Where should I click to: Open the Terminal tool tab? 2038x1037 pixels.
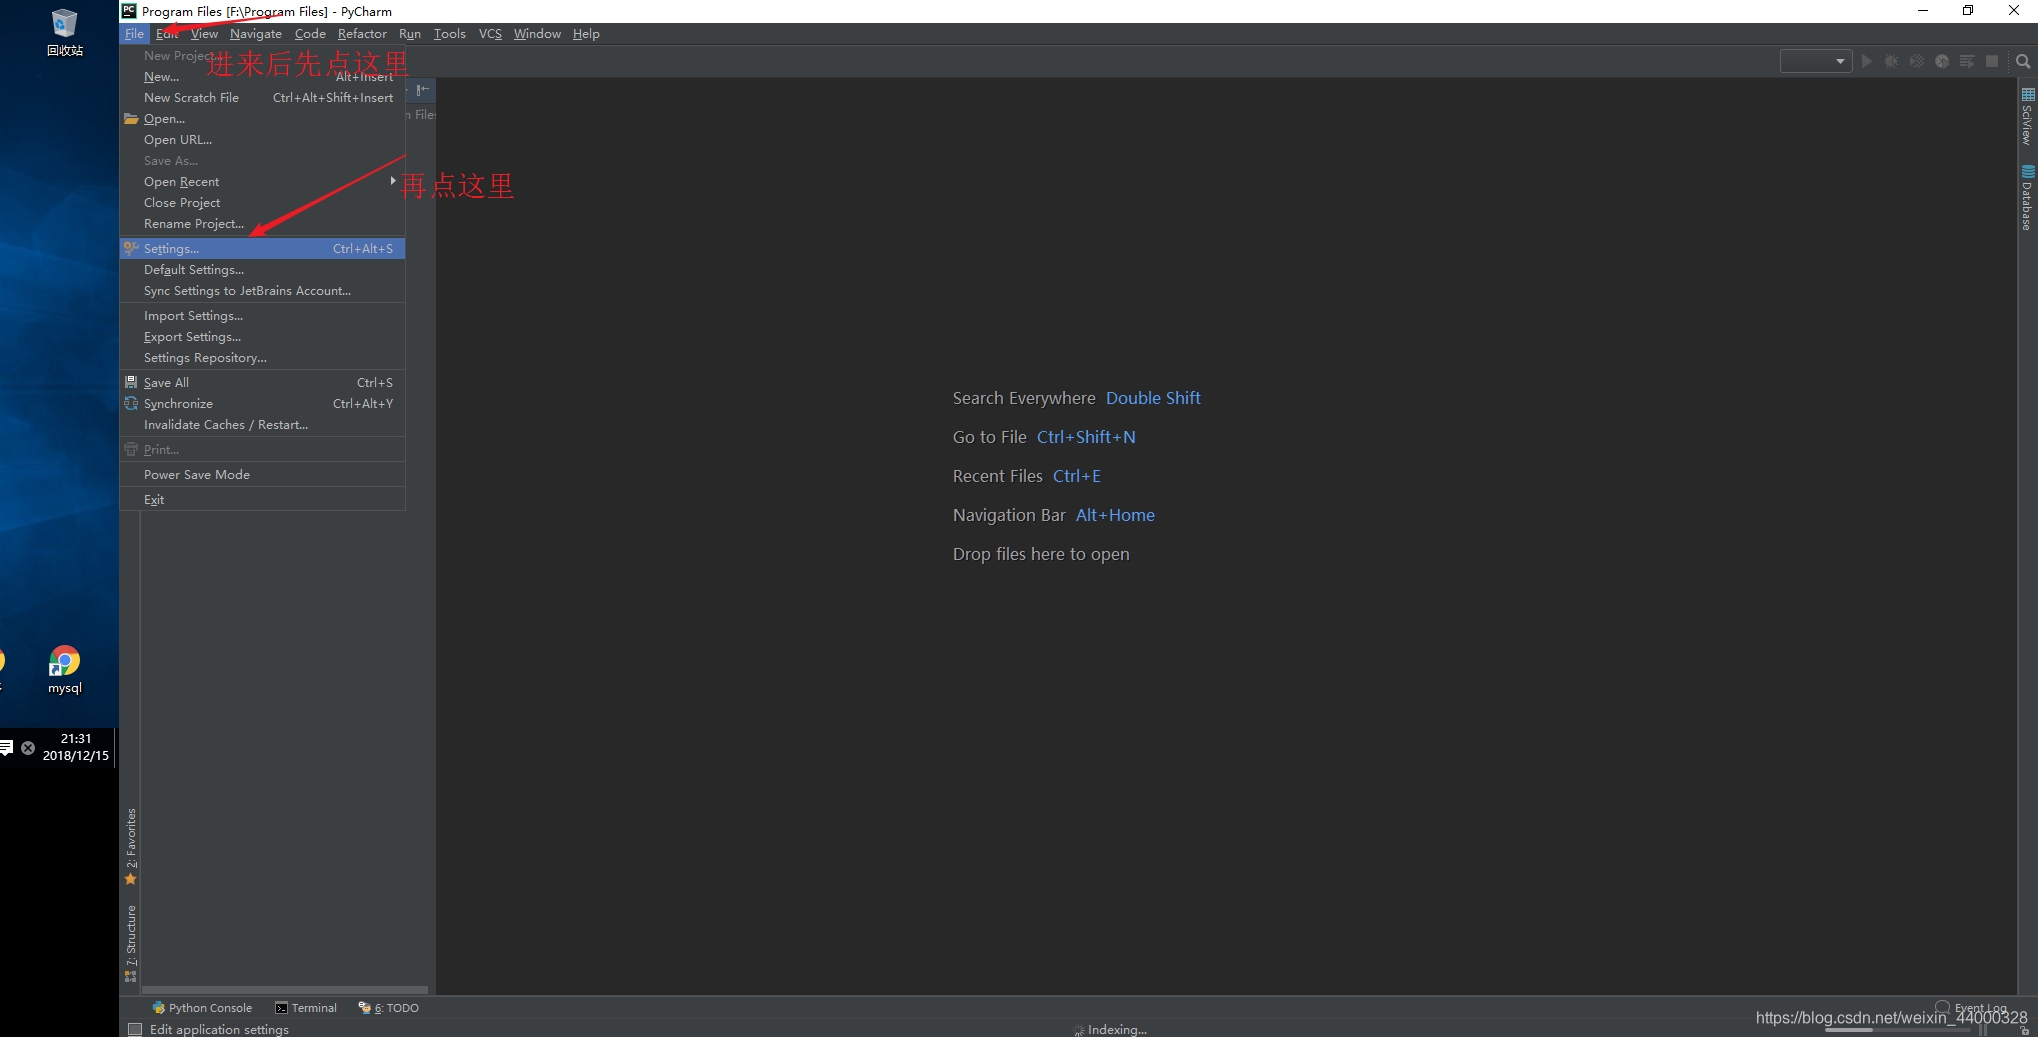(306, 1008)
